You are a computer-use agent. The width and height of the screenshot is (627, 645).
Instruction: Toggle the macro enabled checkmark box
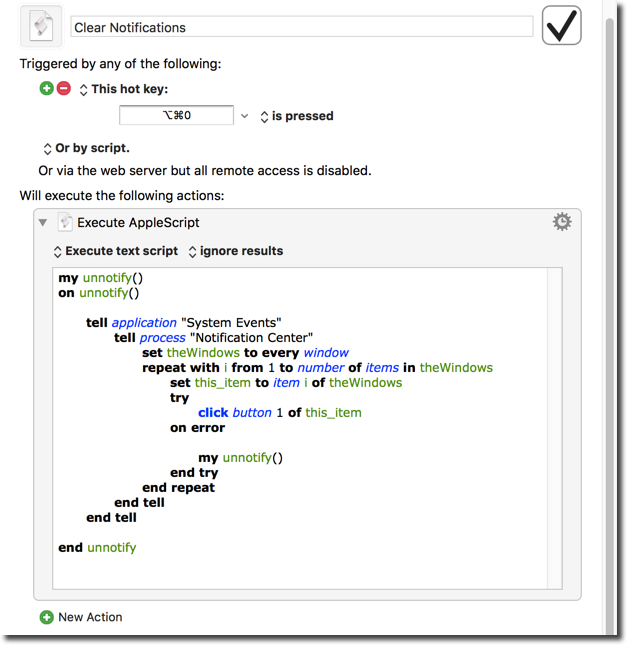pyautogui.click(x=561, y=25)
